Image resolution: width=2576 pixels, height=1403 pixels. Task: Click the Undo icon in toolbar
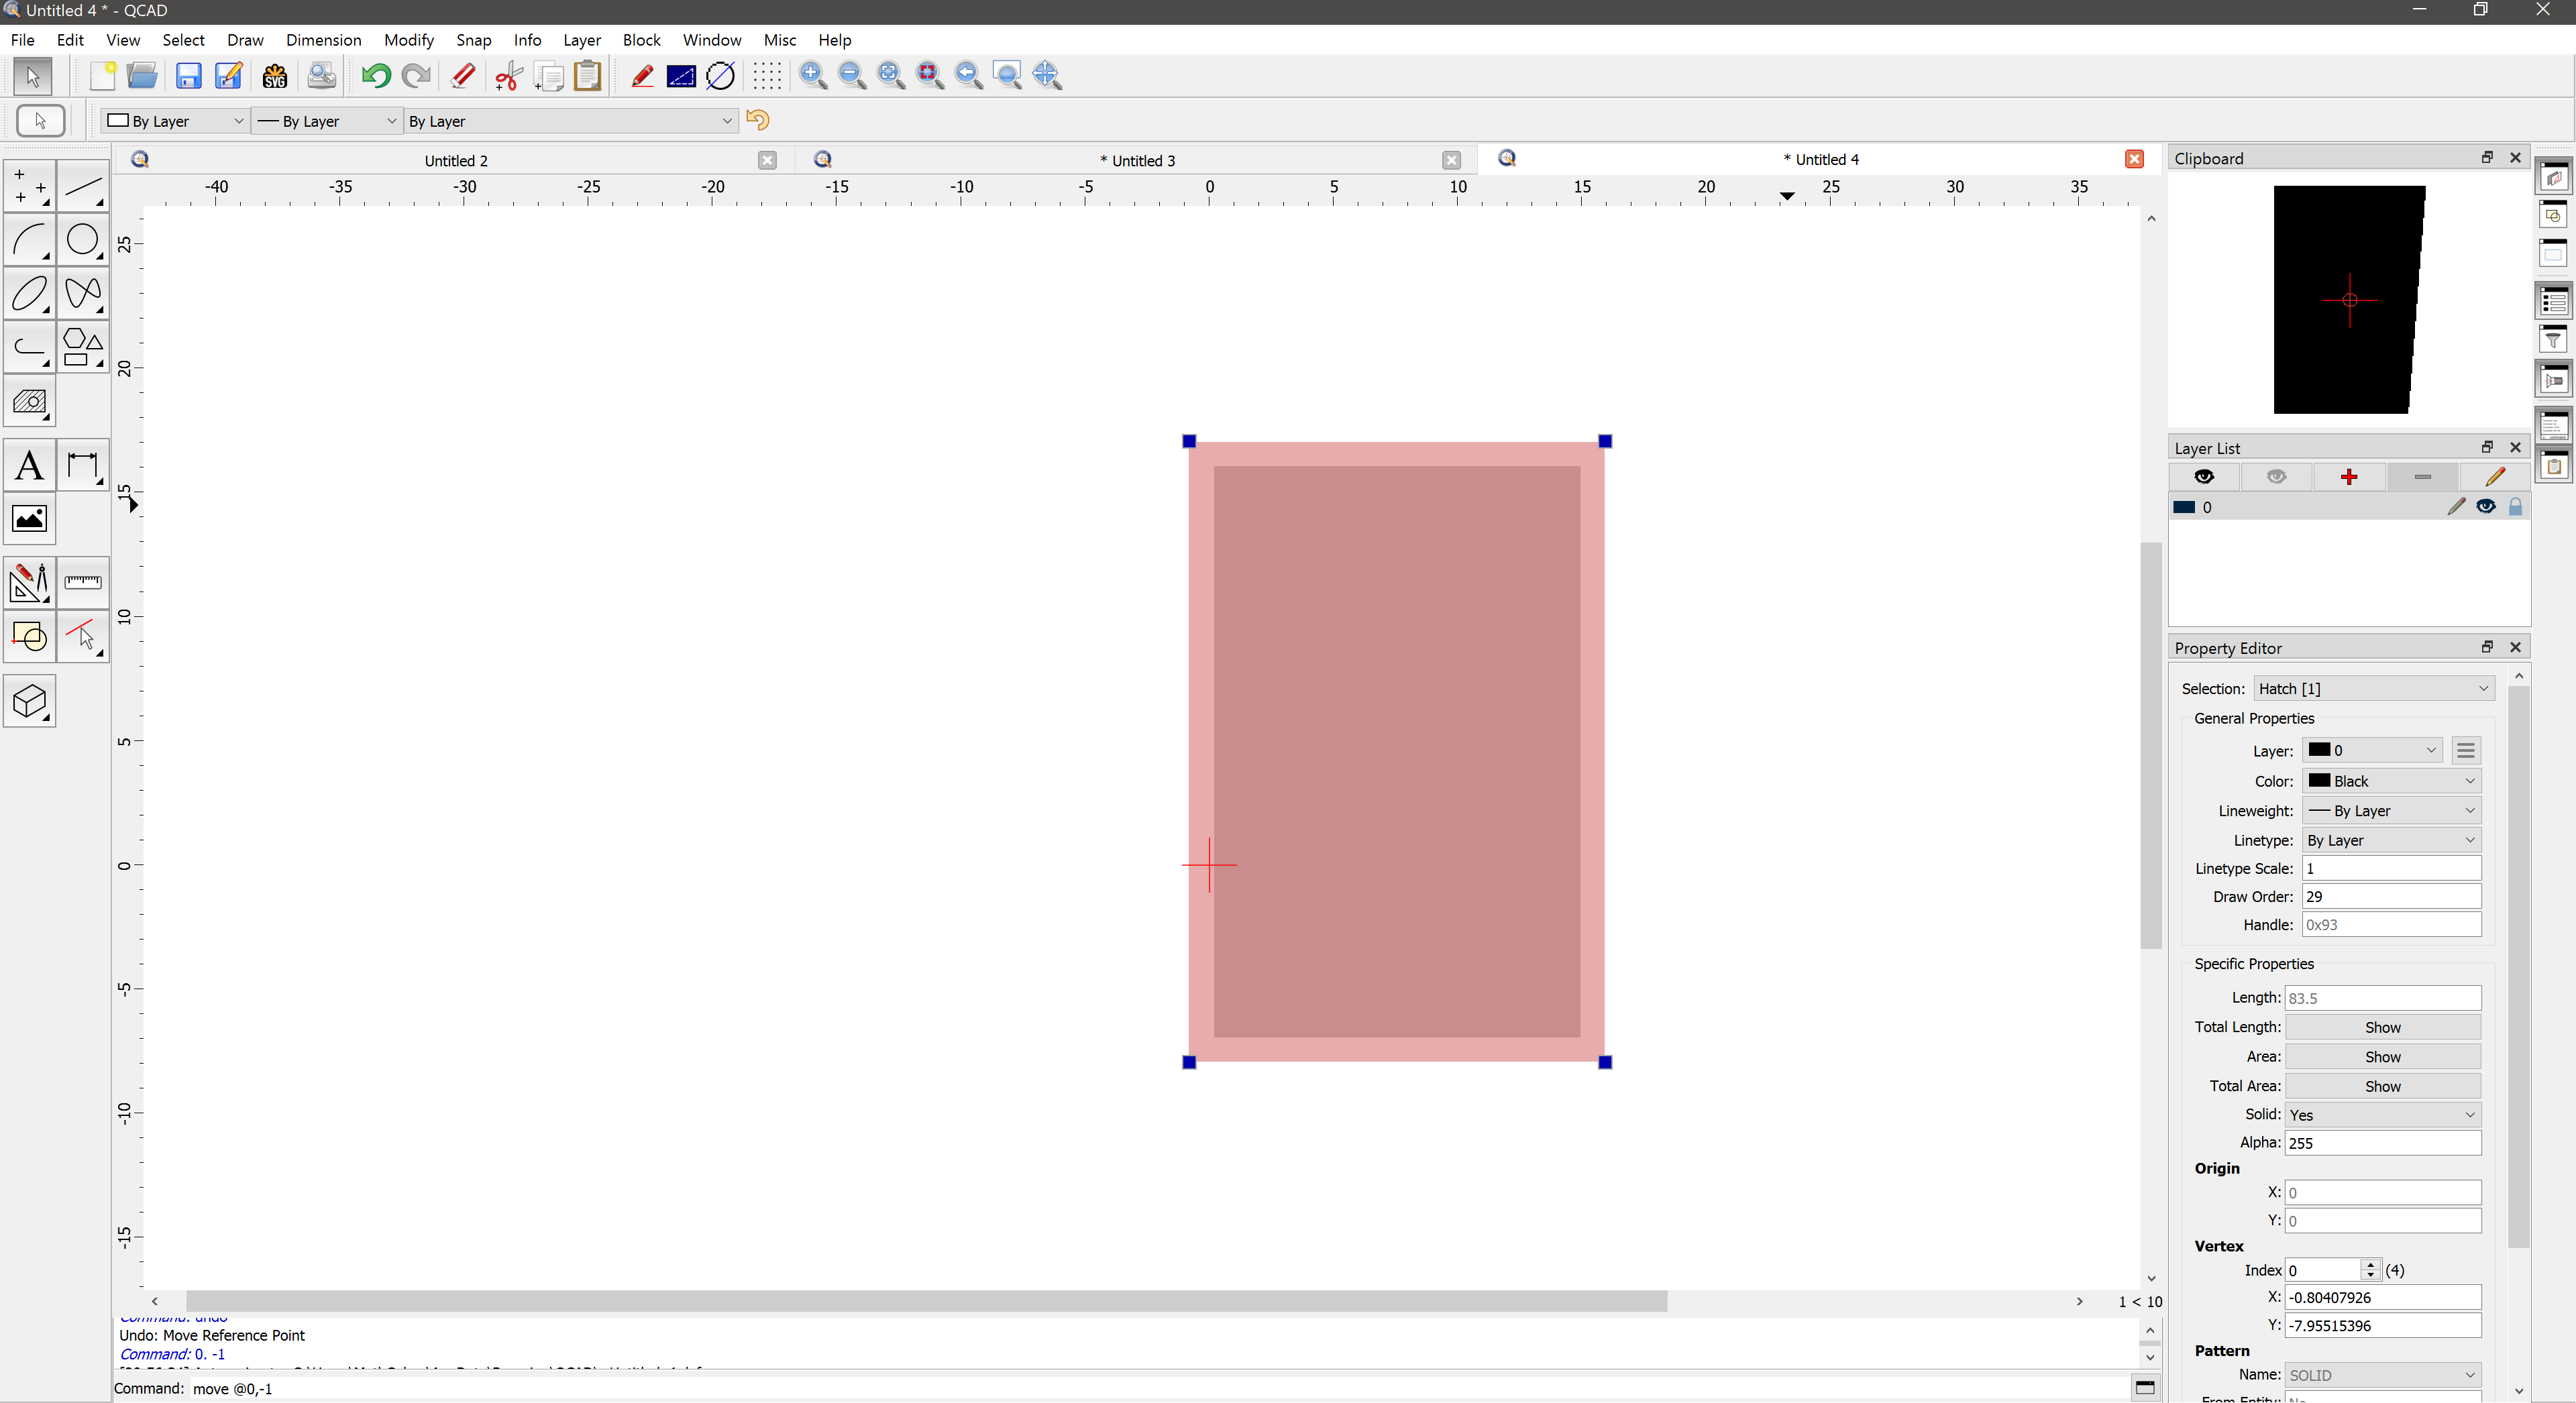(376, 76)
